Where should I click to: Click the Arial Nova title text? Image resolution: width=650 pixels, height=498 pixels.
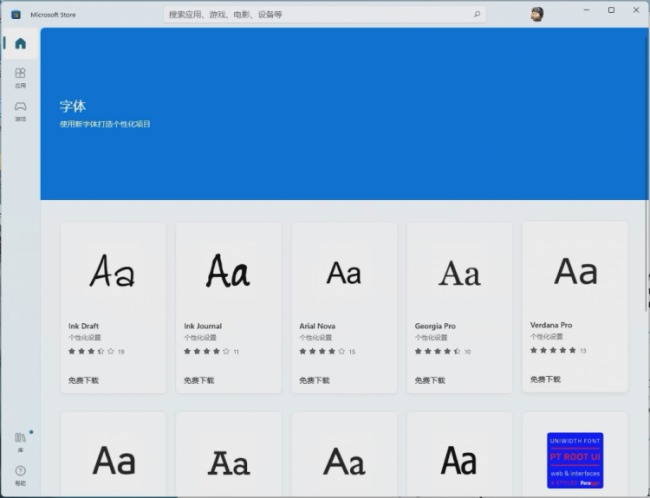tap(317, 326)
